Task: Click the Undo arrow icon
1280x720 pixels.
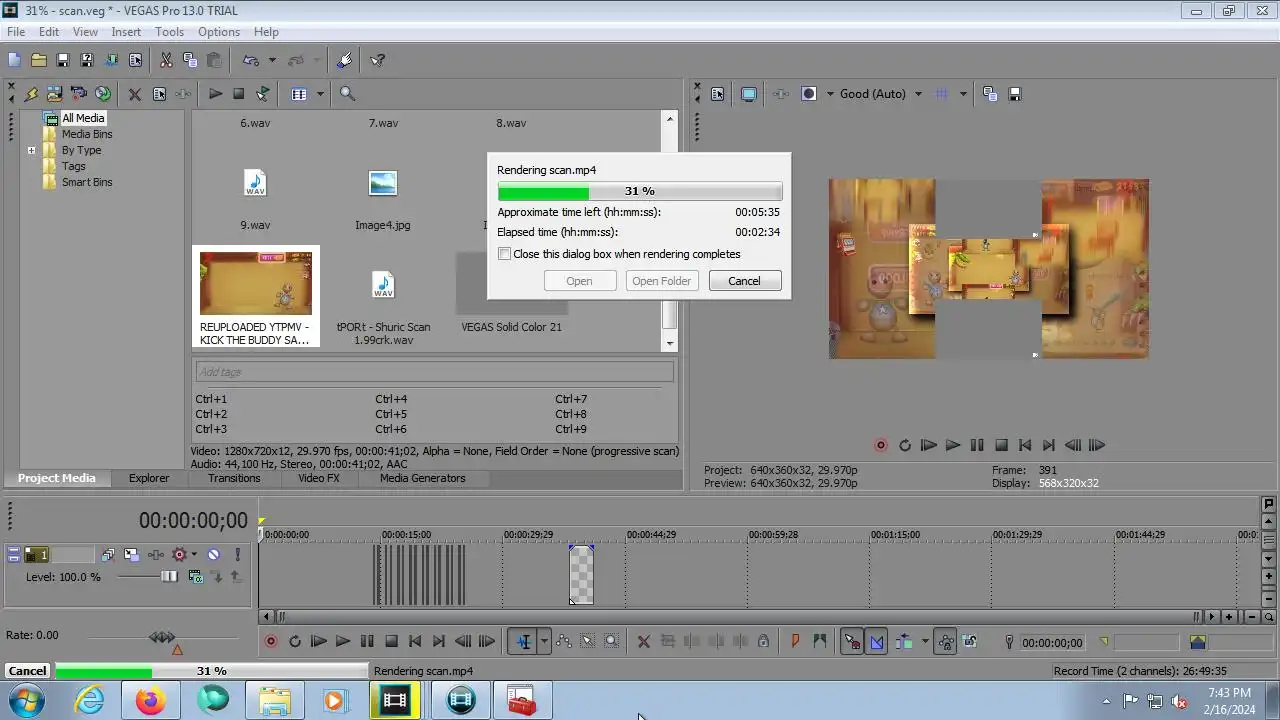Action: tap(251, 60)
